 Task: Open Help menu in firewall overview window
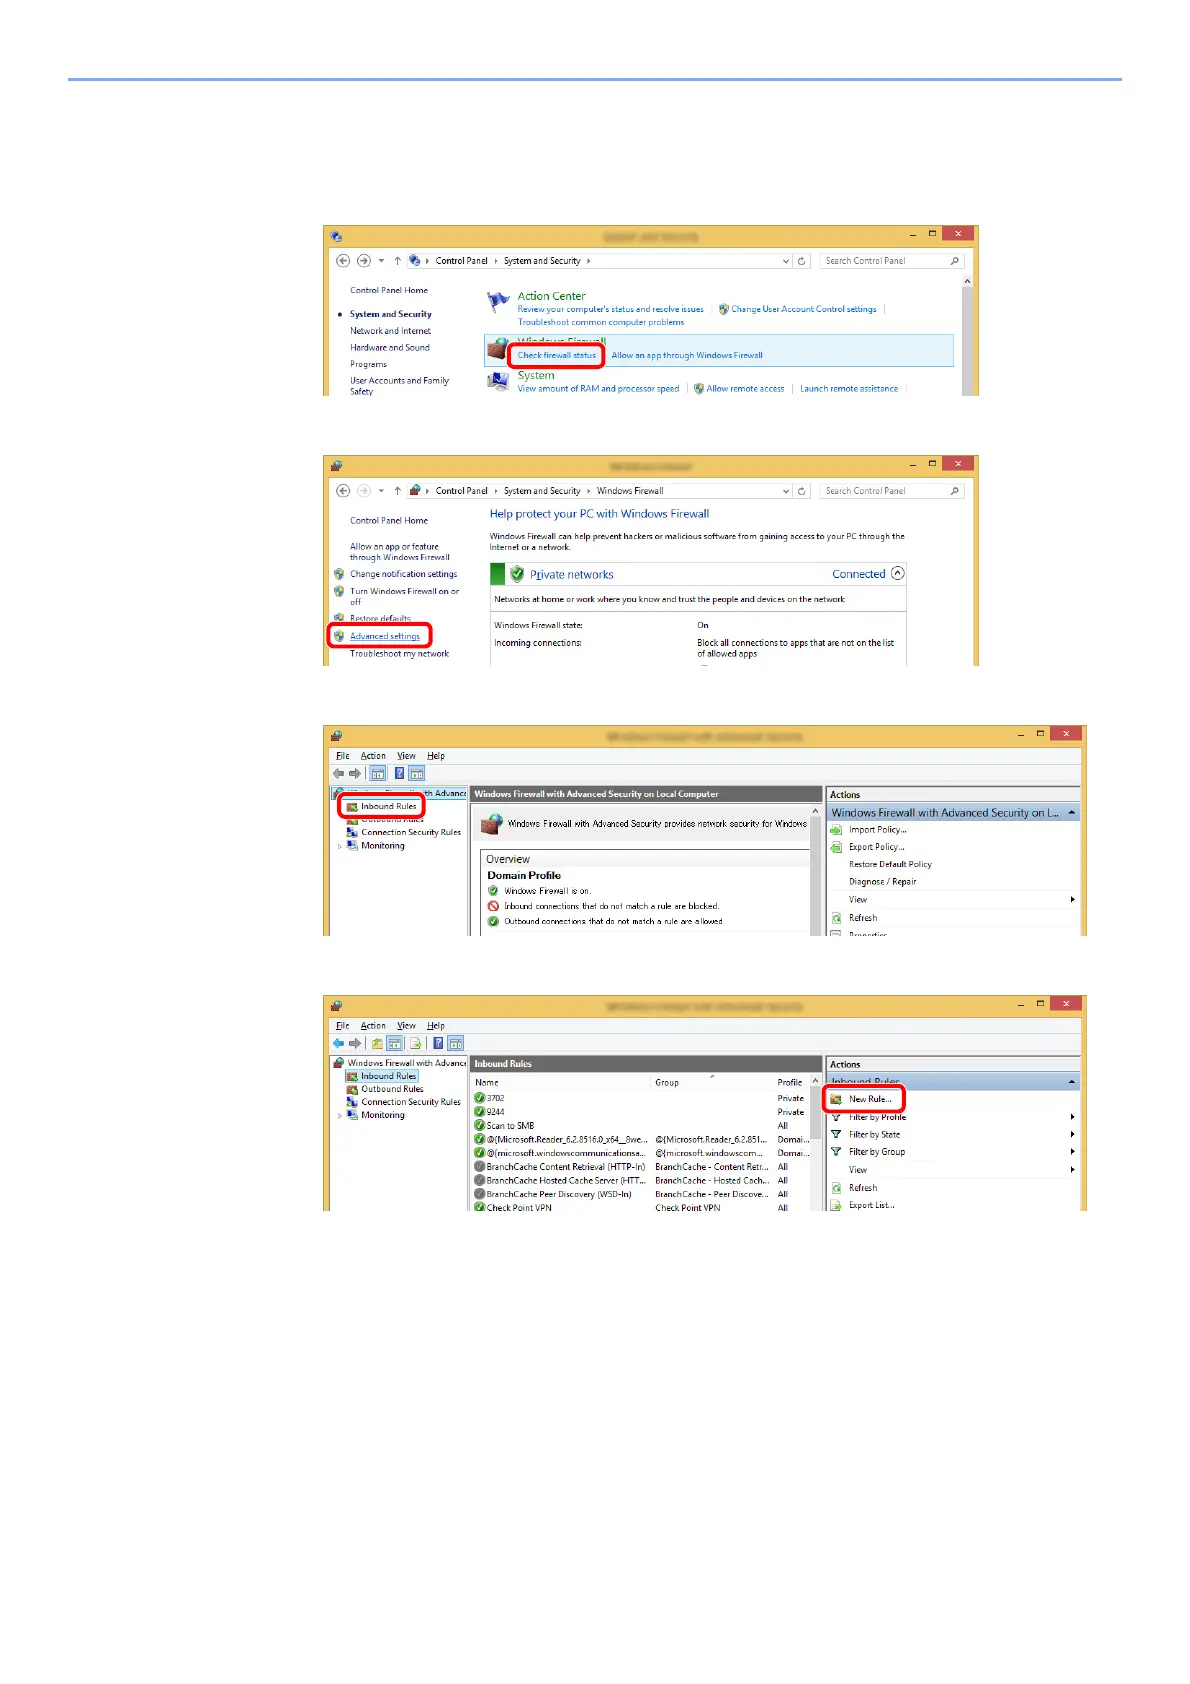tap(436, 756)
